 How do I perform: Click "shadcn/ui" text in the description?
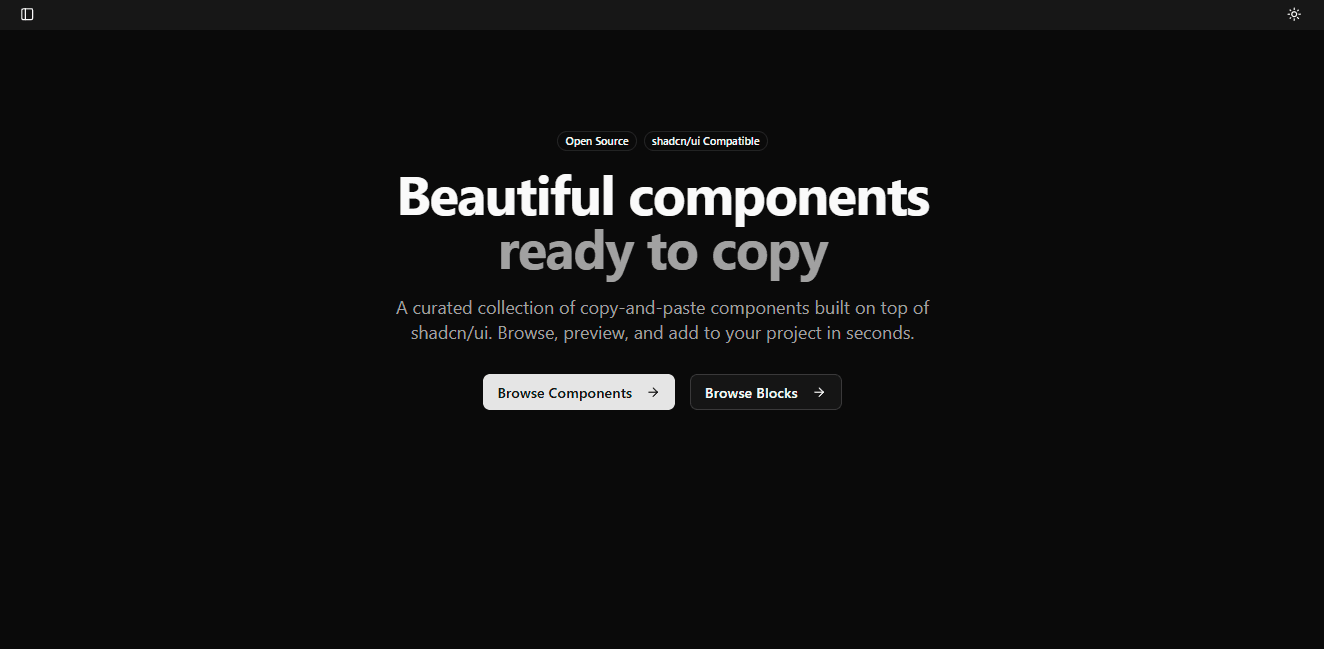coord(450,333)
